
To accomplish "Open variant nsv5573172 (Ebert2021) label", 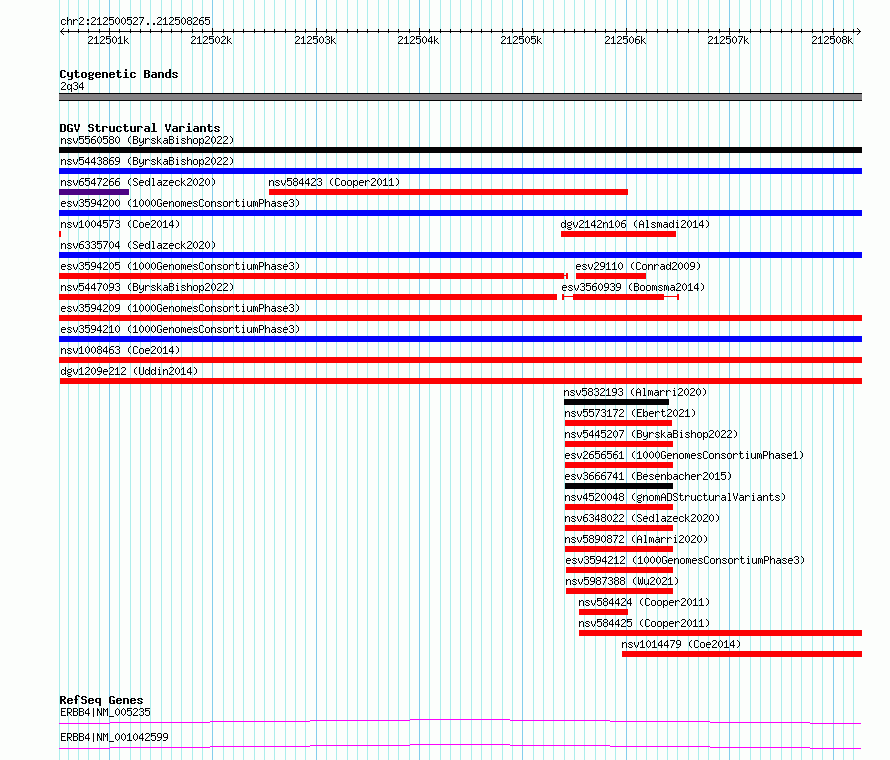I will pyautogui.click(x=630, y=413).
